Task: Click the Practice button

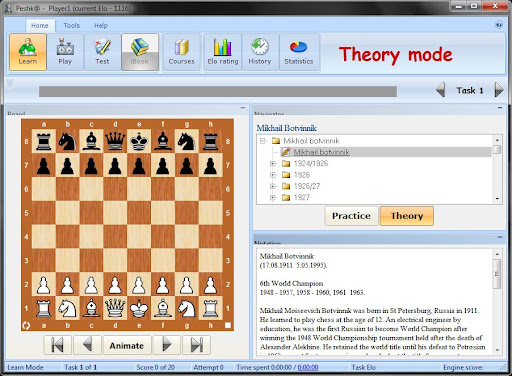Action: (351, 216)
